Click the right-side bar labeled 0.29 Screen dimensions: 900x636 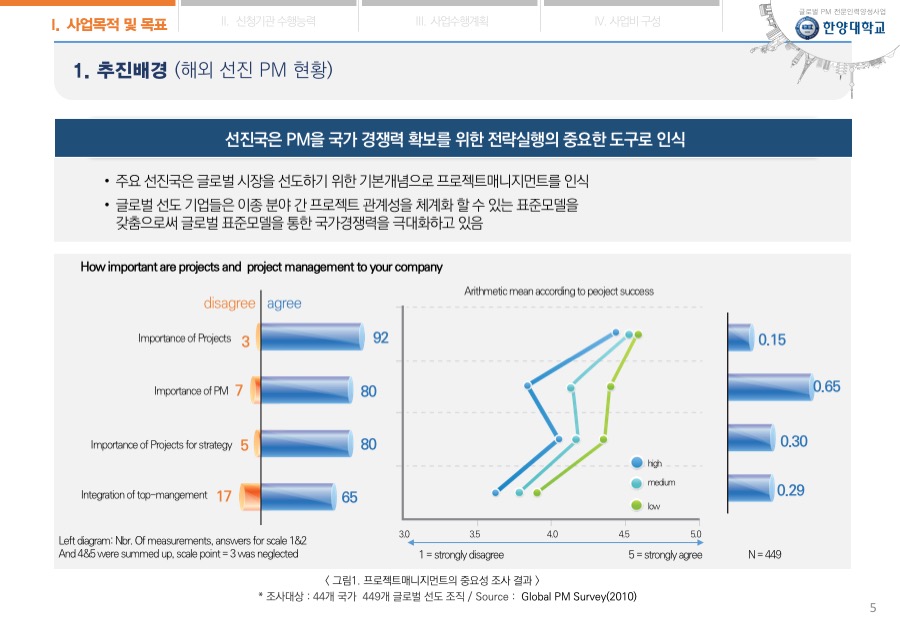pyautogui.click(x=751, y=488)
